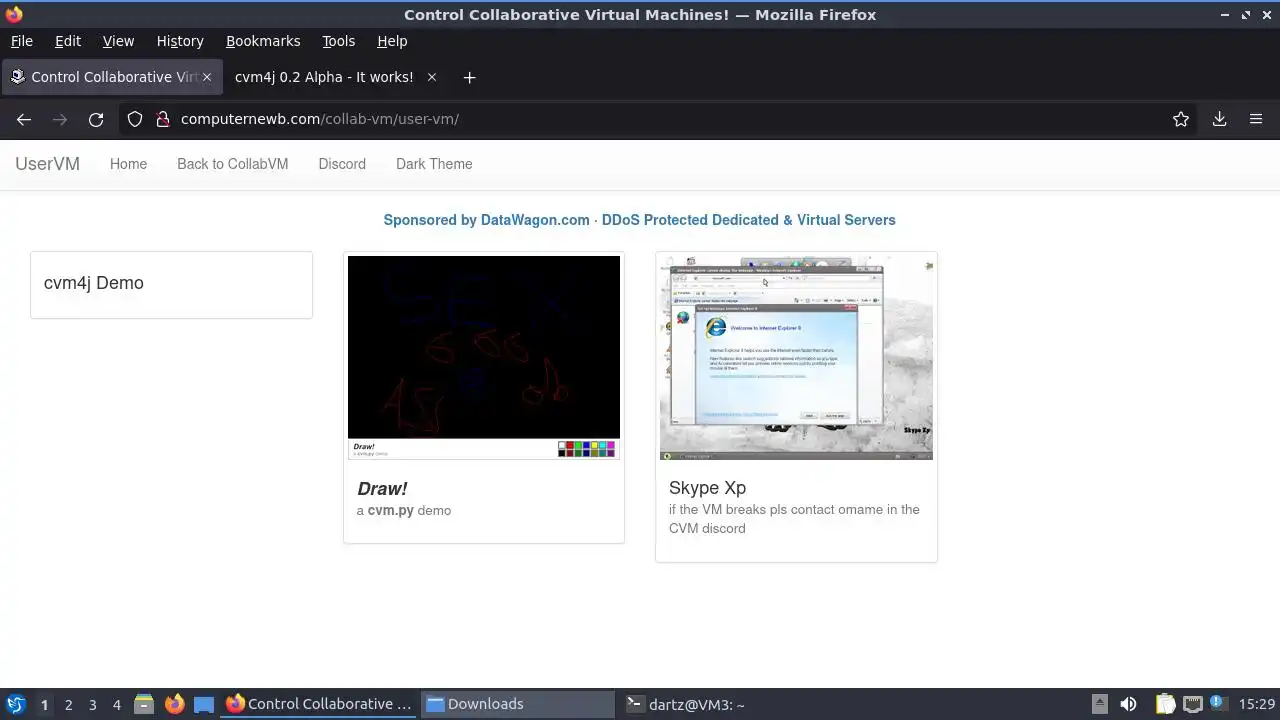1280x720 pixels.
Task: Select the 'Control Collaborative Vir' browser tab
Action: click(110, 77)
